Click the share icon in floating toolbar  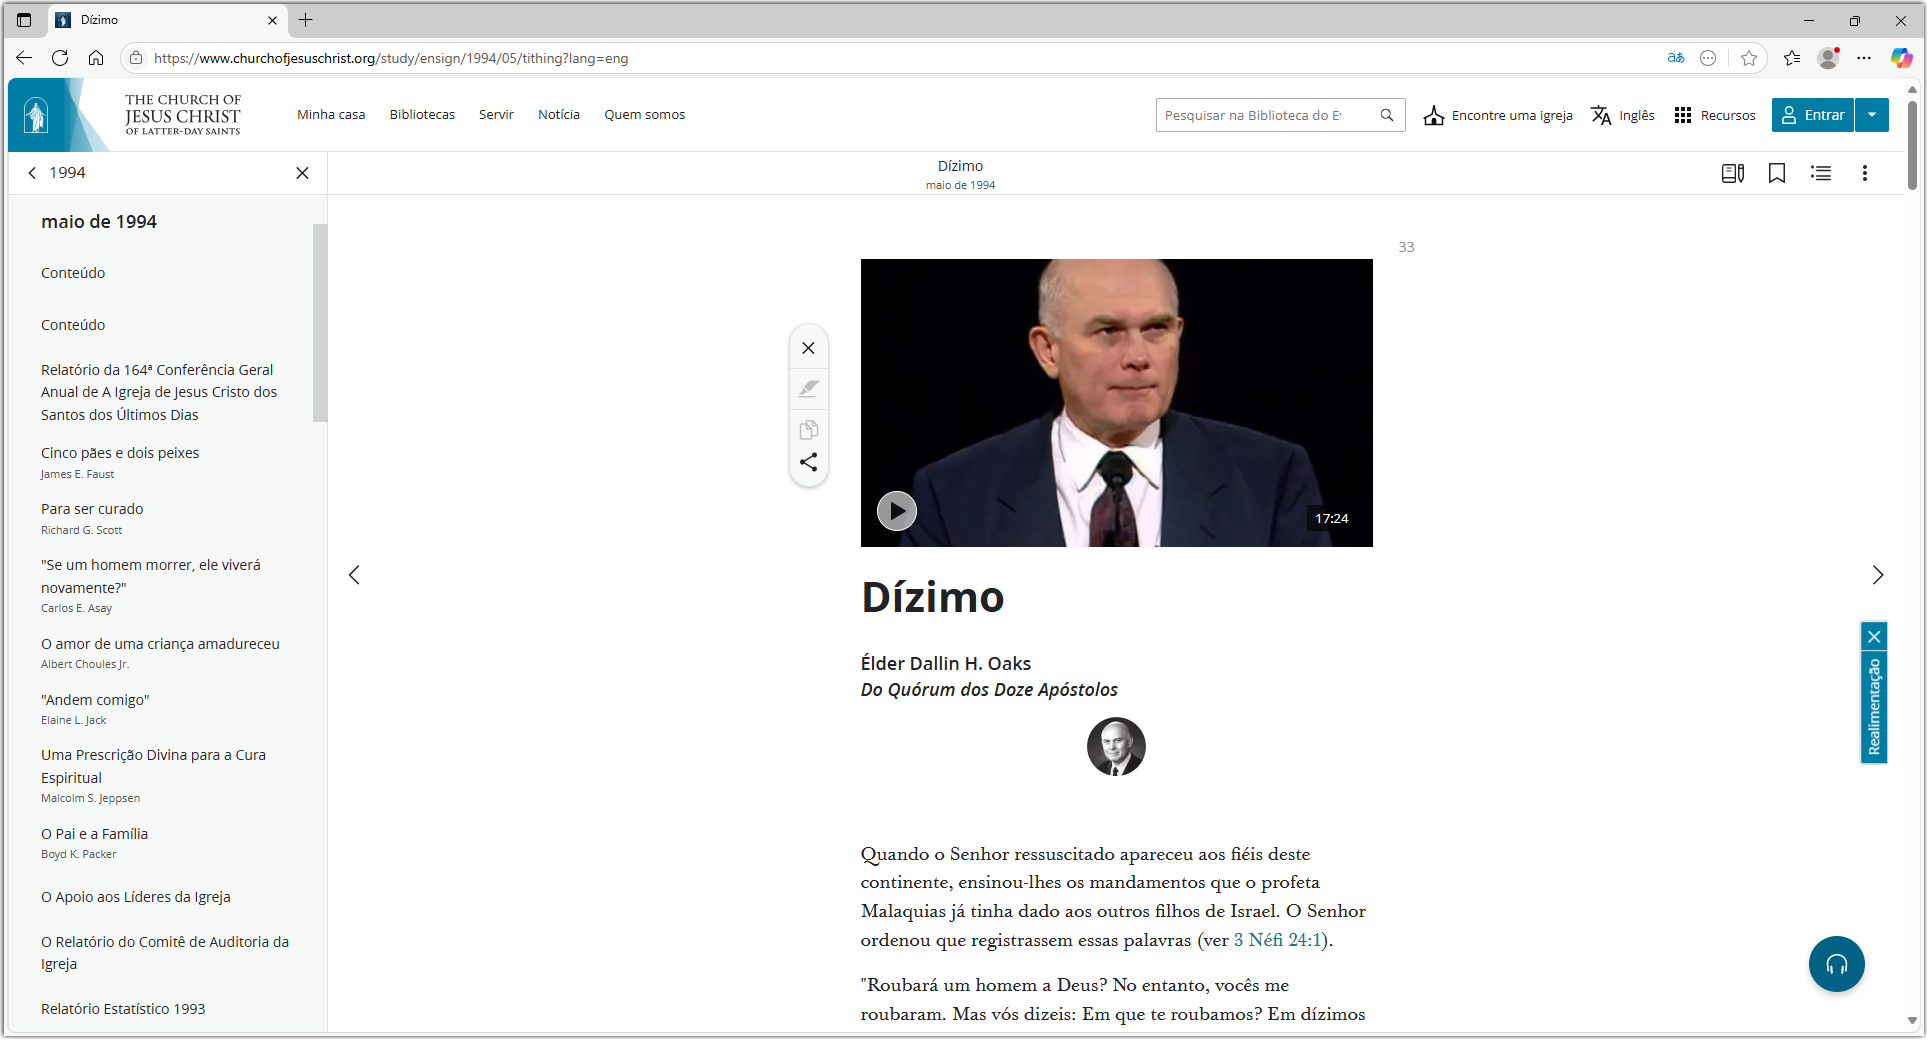pos(808,462)
